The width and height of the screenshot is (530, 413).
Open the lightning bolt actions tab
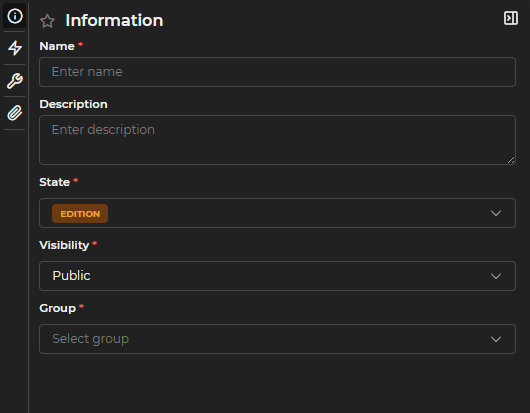[x=15, y=48]
